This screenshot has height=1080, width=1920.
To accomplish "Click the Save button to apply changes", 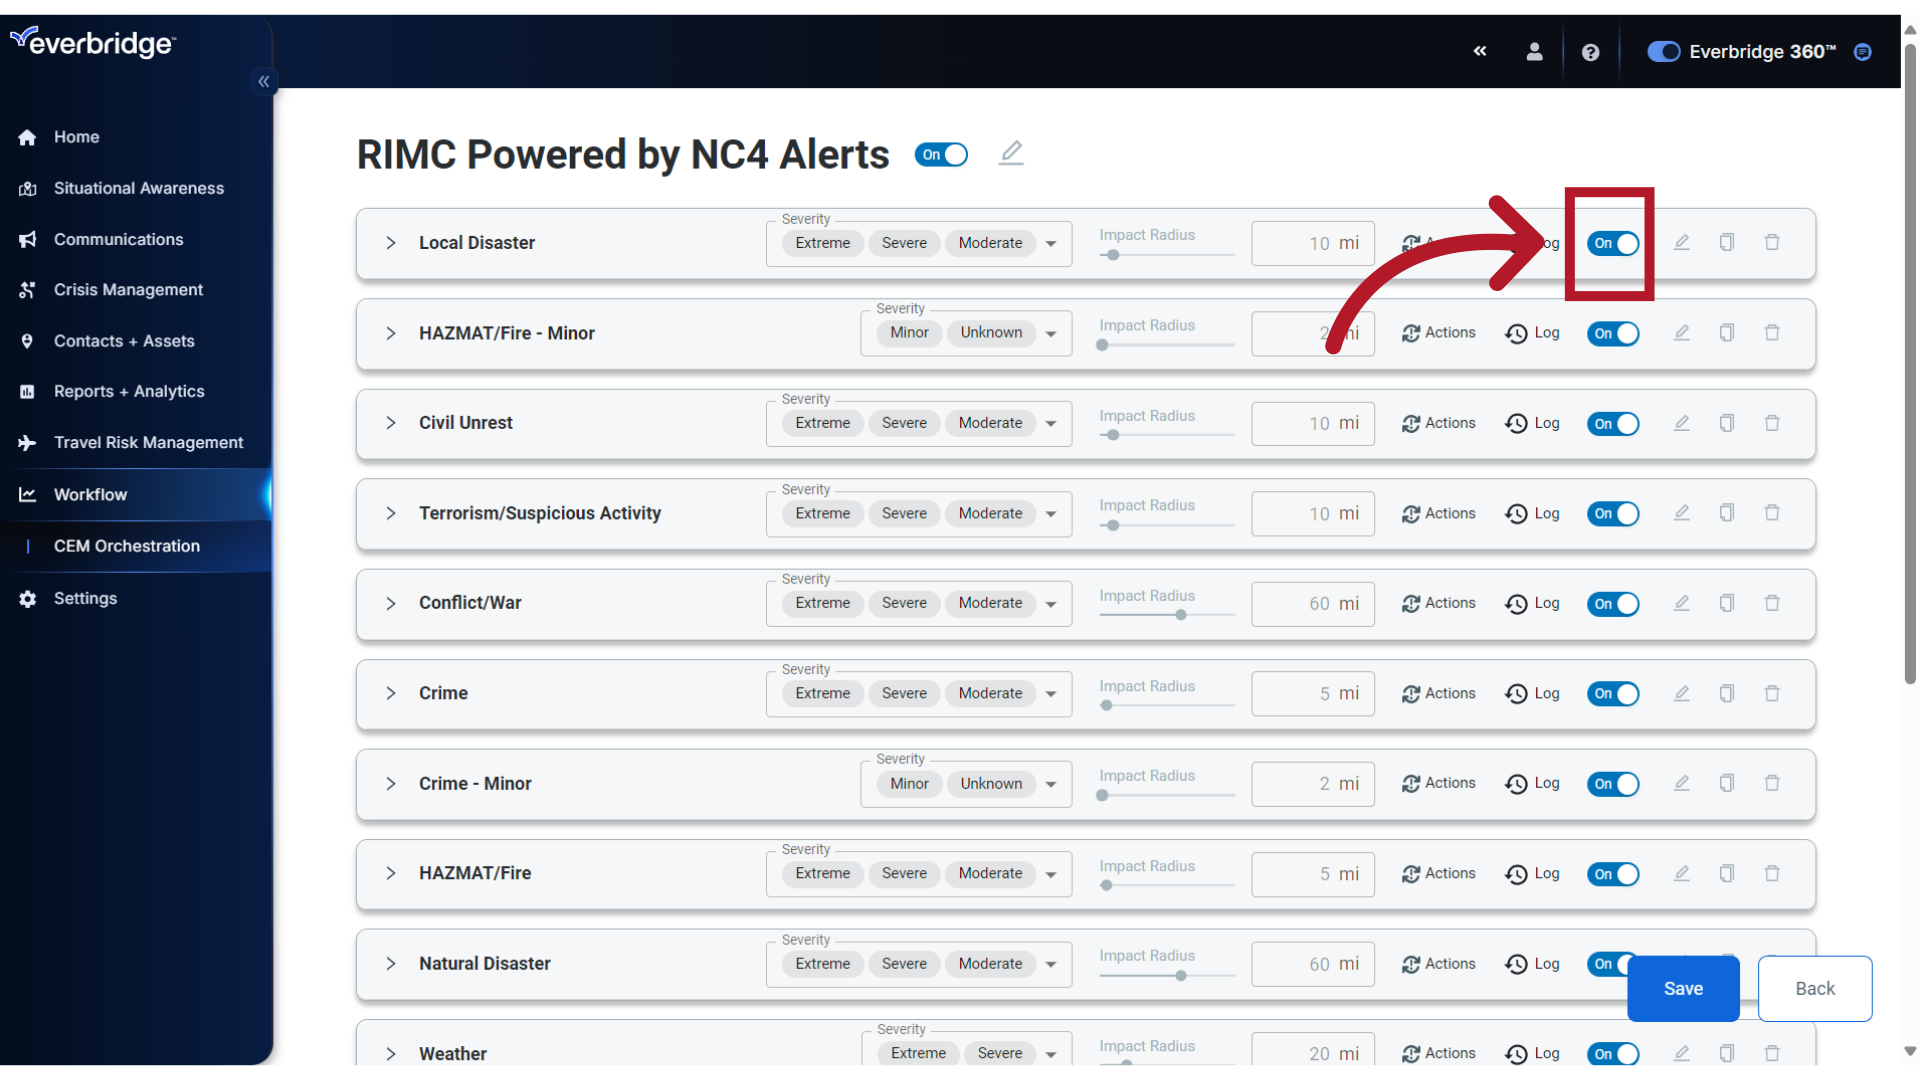I will 1683,988.
